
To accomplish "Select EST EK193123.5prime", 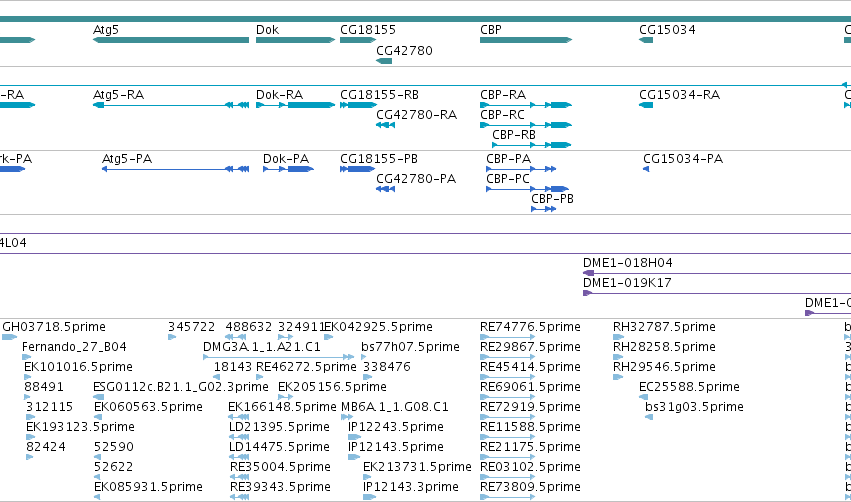I will pyautogui.click(x=30, y=437).
